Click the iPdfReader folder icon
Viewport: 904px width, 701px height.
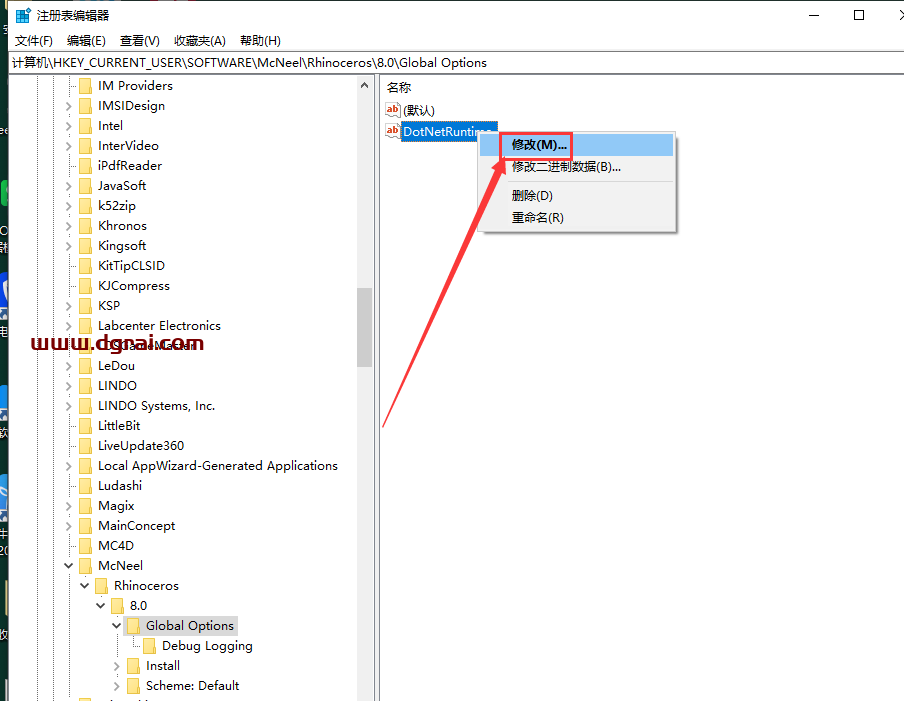85,166
